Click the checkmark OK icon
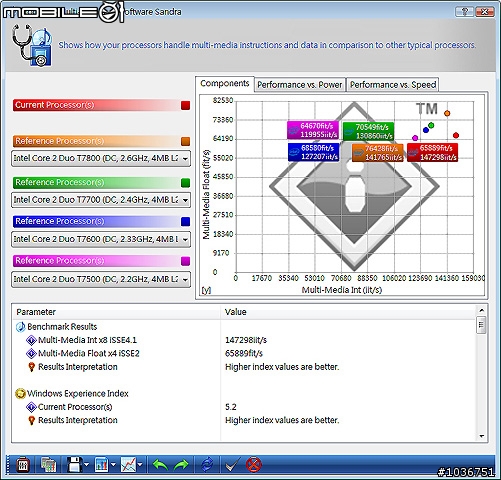This screenshot has width=501, height=480. pos(232,464)
